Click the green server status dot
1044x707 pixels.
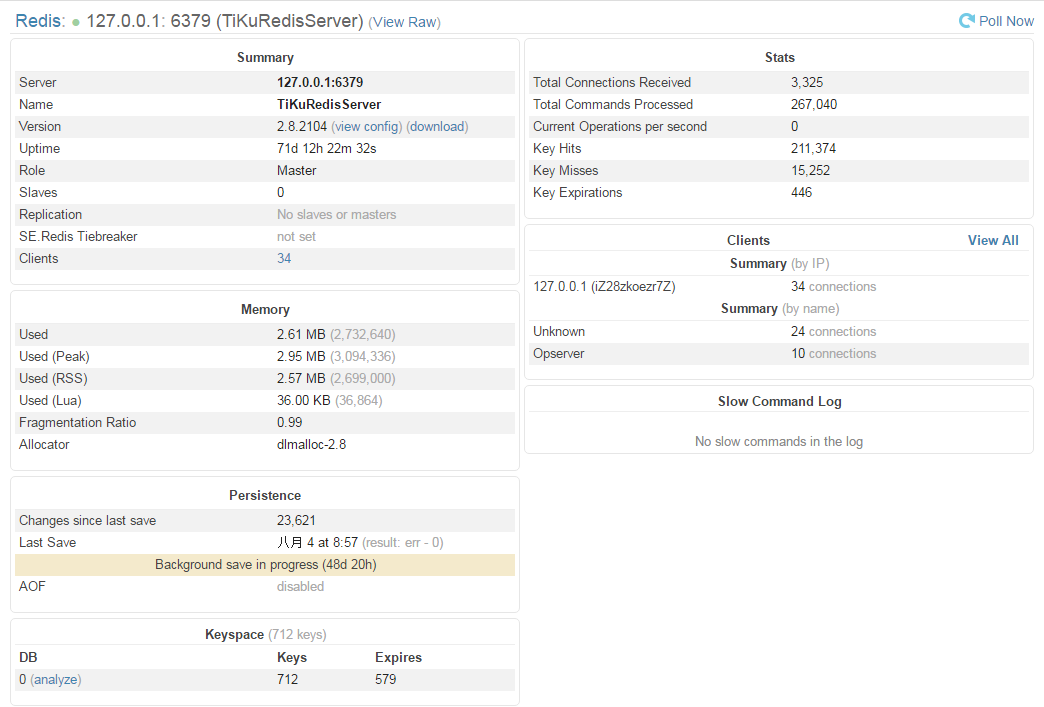click(76, 22)
